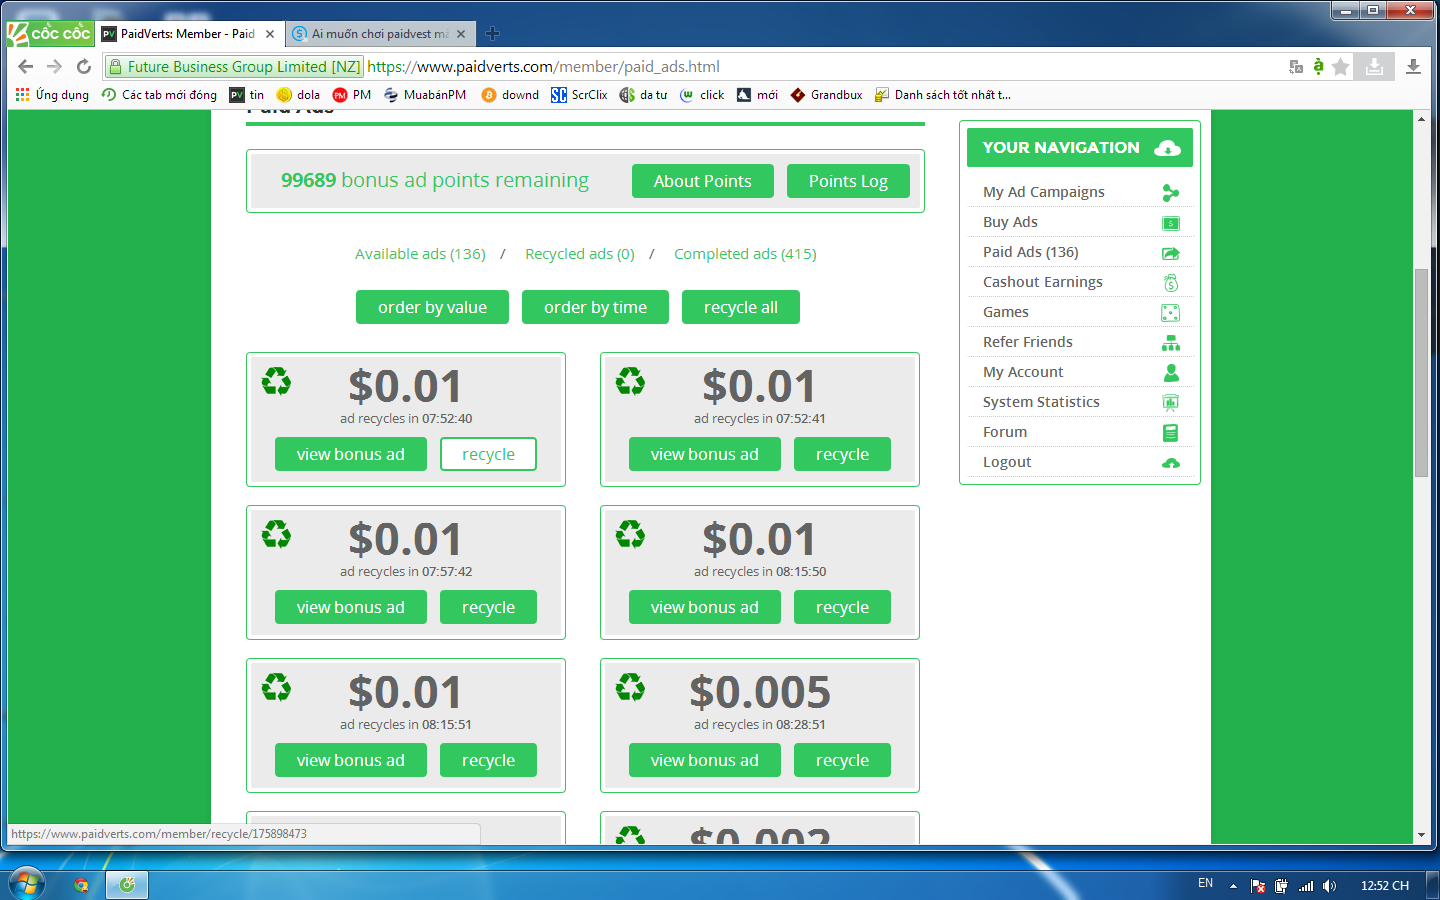View bonus ad recycling in 07:52:40
Viewport: 1440px width, 900px height.
click(351, 454)
